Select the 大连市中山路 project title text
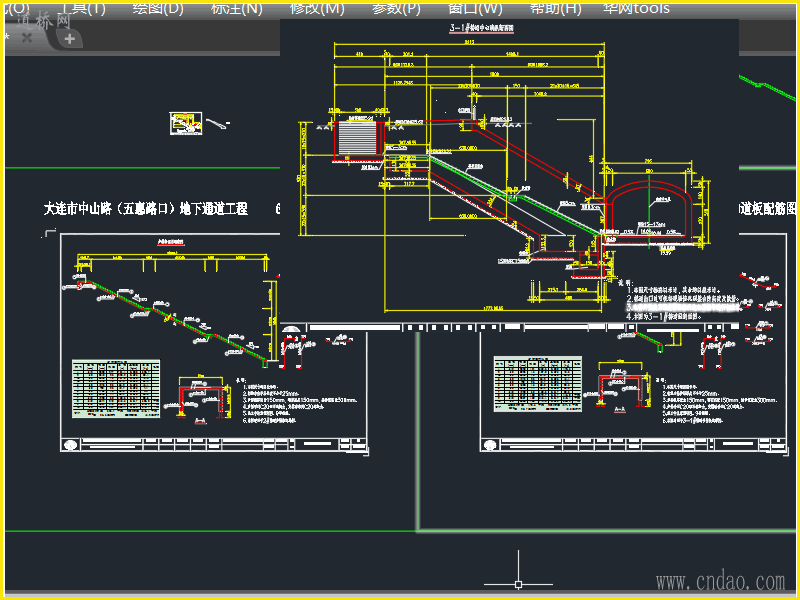 [x=145, y=209]
